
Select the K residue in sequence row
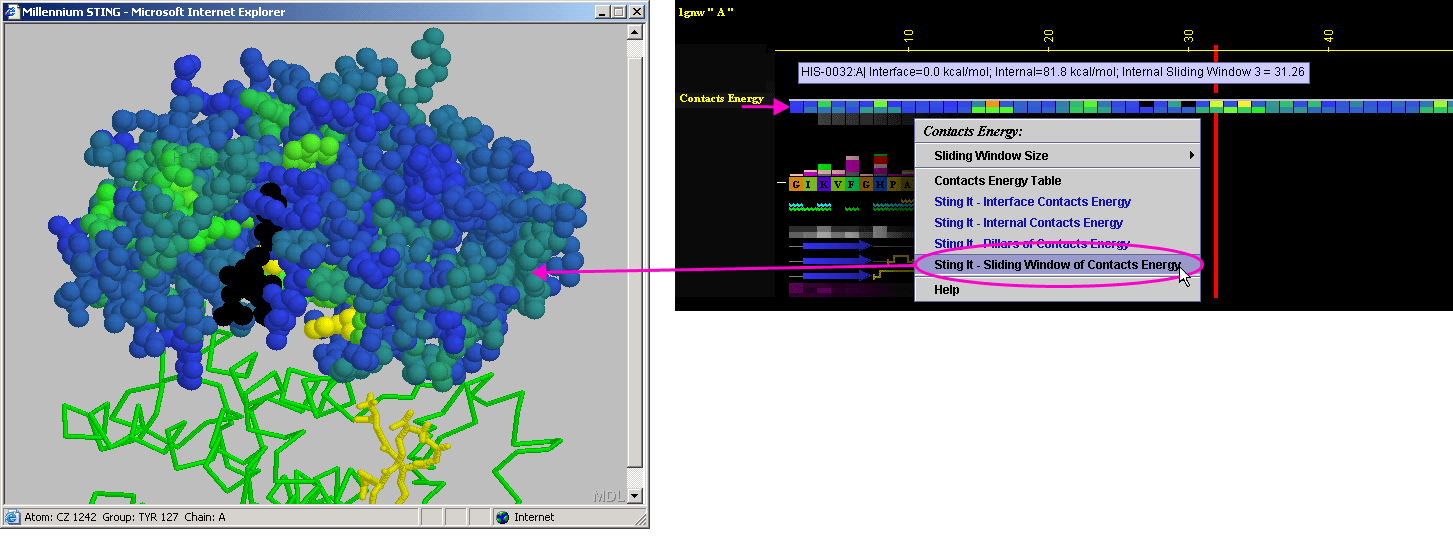click(x=823, y=184)
